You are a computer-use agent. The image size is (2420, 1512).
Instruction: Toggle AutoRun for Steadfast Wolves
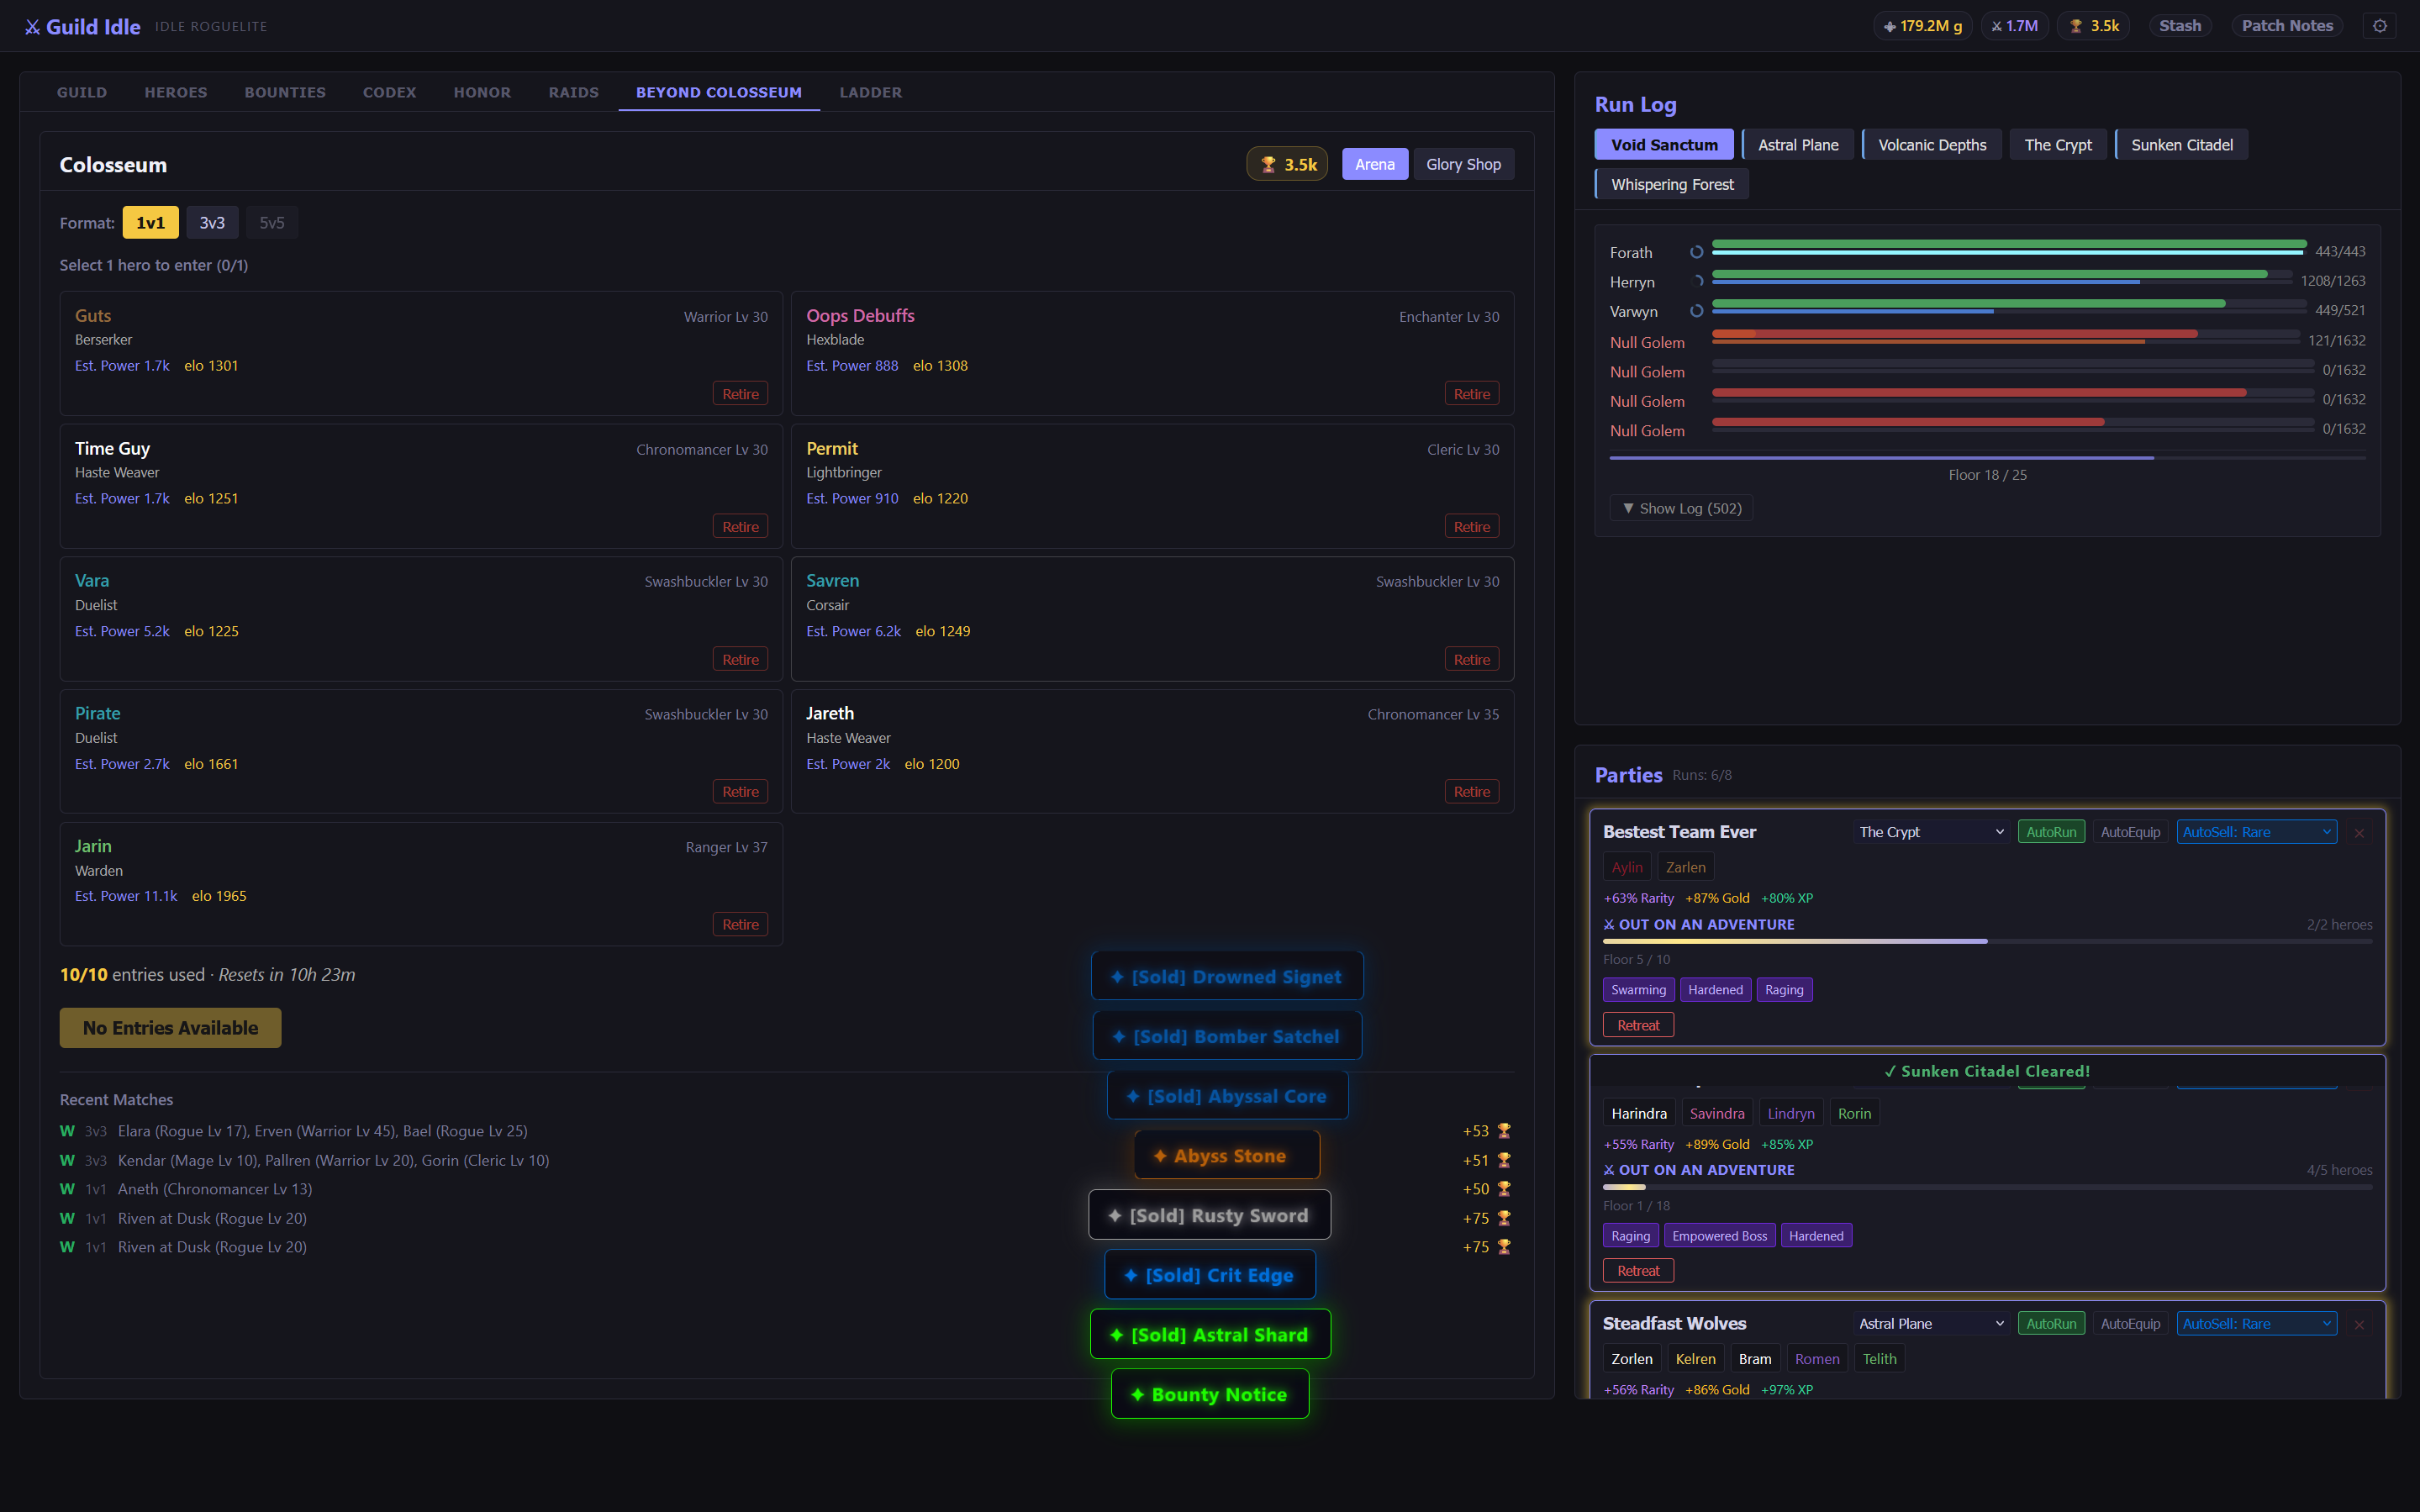click(x=2051, y=1324)
